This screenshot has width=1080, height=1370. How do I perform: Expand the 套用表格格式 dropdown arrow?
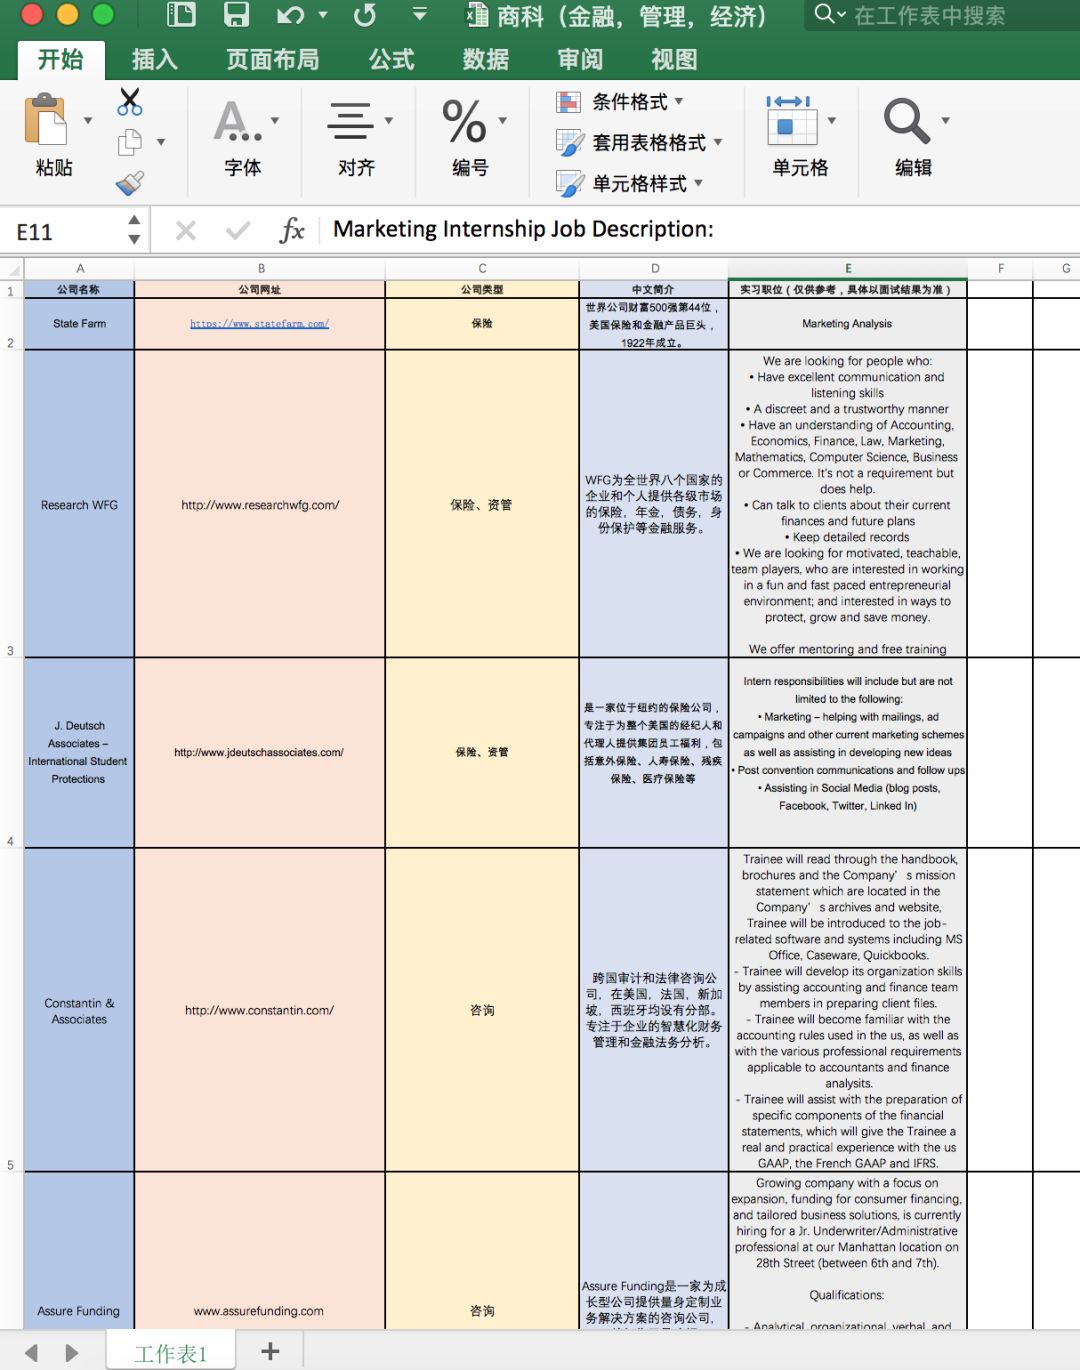pos(718,142)
